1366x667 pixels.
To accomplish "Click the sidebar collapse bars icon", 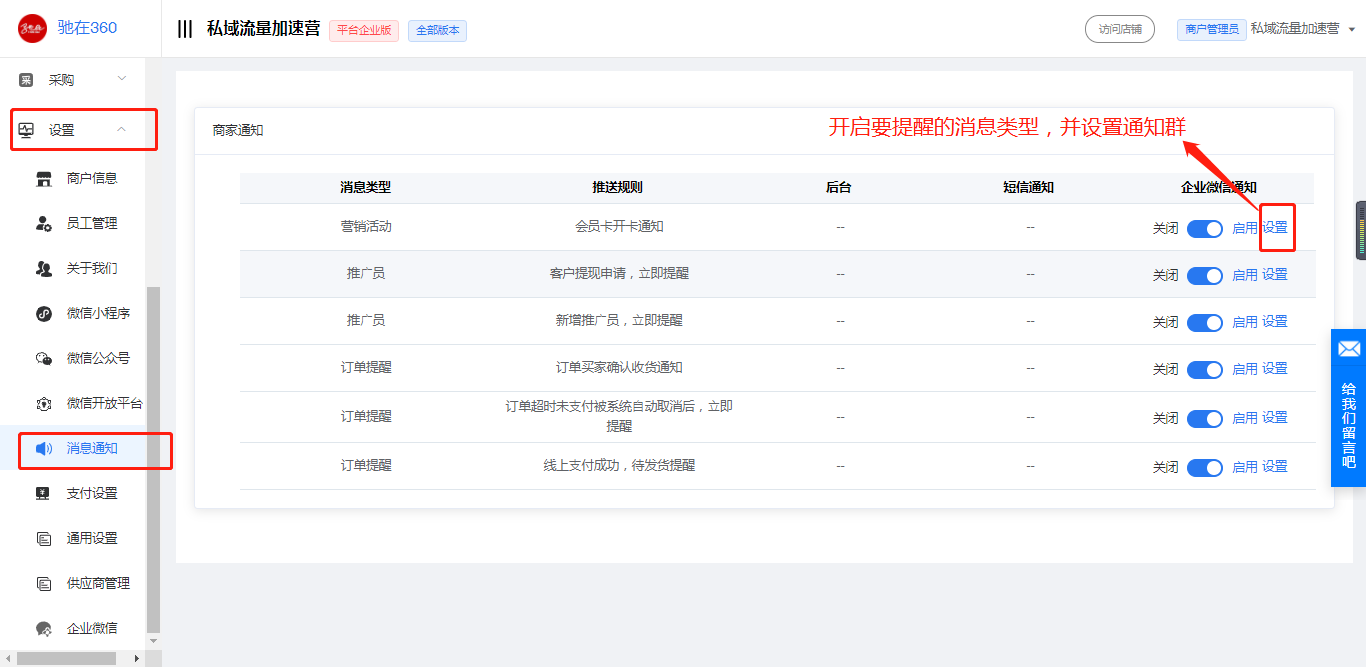I will pyautogui.click(x=185, y=29).
